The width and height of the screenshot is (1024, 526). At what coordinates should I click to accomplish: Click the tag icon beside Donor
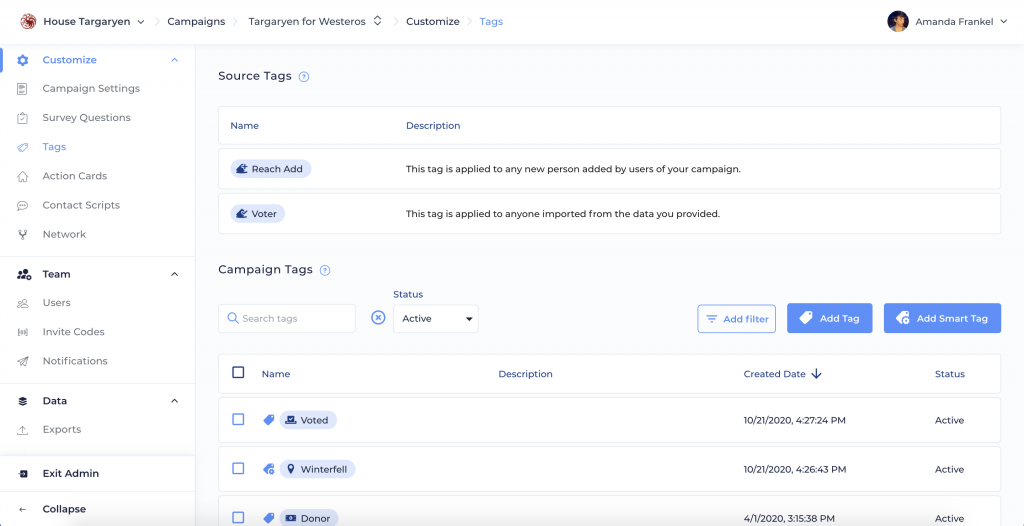(268, 518)
